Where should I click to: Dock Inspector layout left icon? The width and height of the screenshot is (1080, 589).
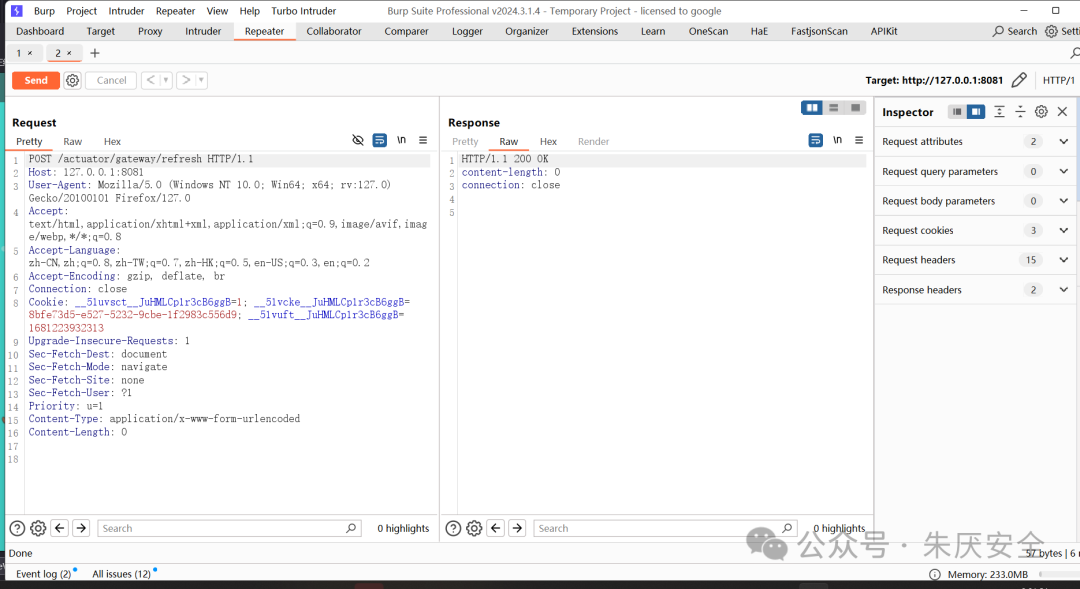click(957, 112)
